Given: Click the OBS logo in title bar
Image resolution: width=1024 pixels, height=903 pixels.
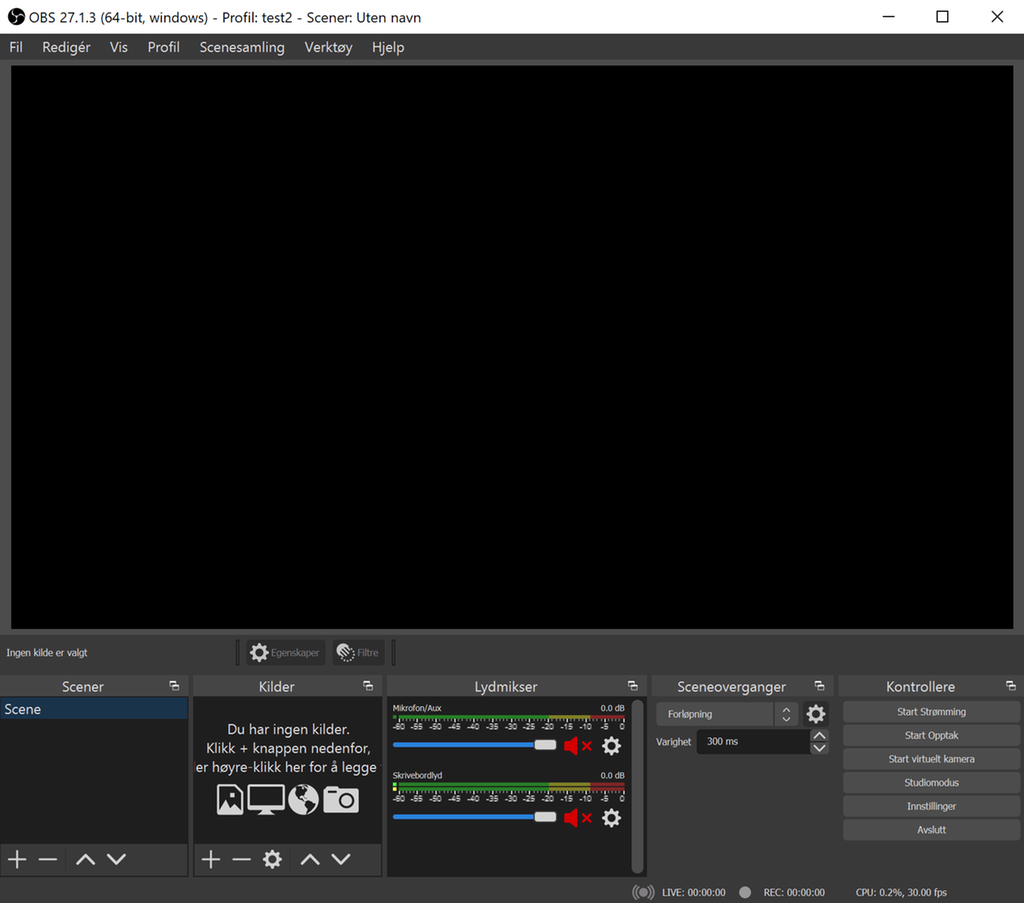Looking at the screenshot, I should 16,17.
